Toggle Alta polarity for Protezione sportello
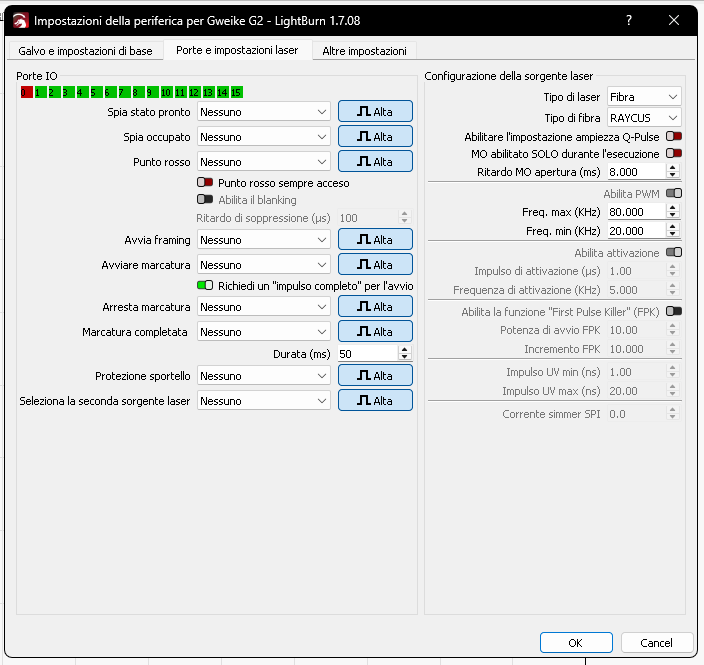704x665 pixels. tap(375, 376)
